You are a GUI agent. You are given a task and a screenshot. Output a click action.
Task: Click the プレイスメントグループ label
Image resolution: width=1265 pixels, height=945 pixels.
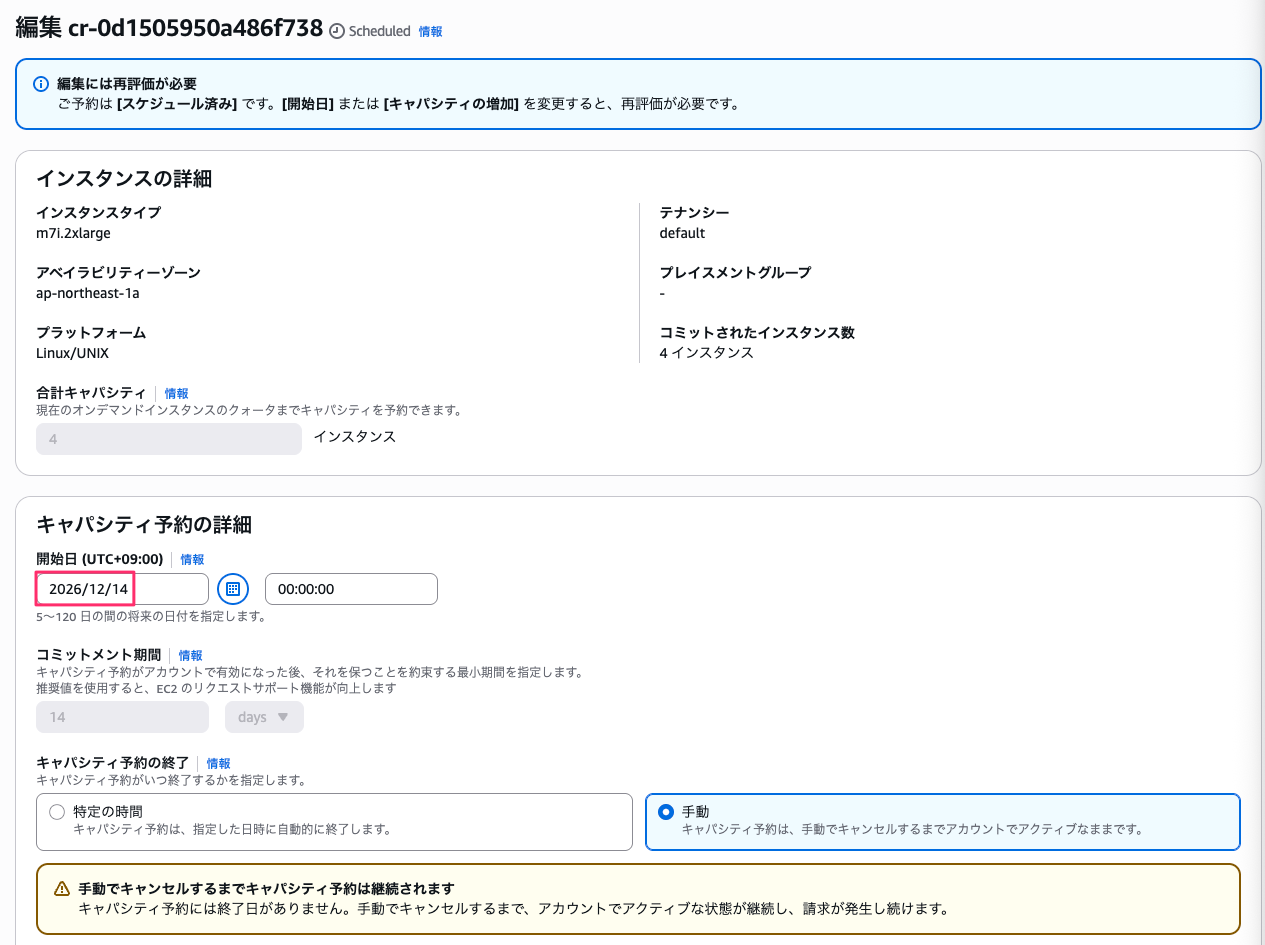(x=735, y=272)
